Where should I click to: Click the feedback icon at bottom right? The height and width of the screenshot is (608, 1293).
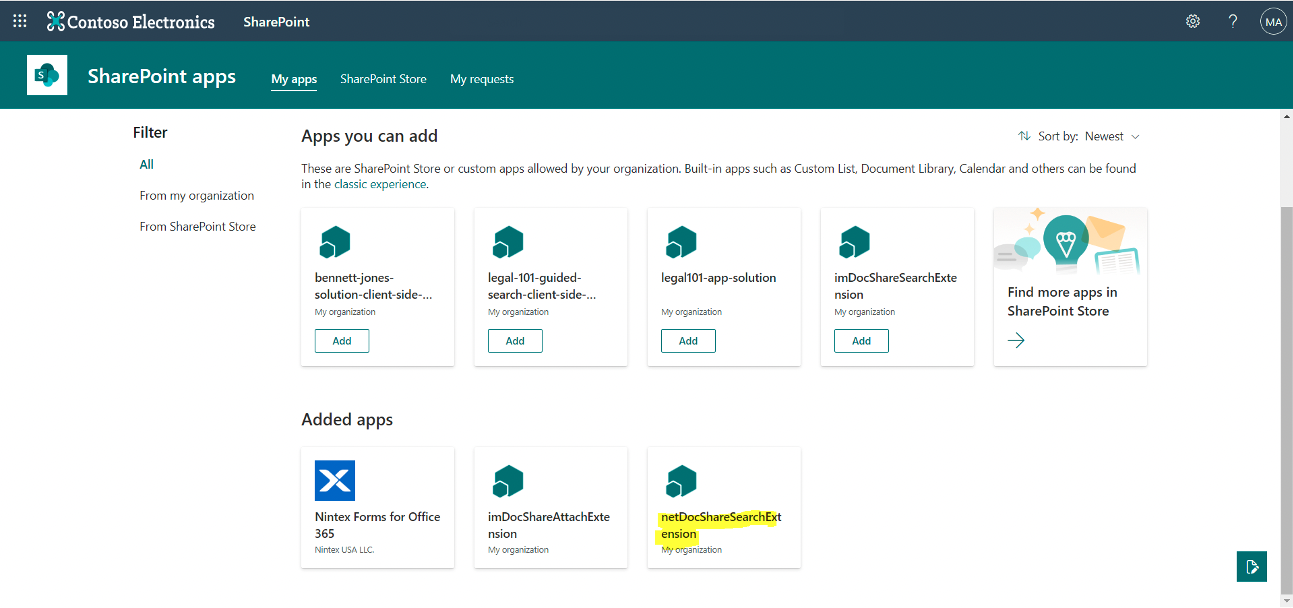1252,567
